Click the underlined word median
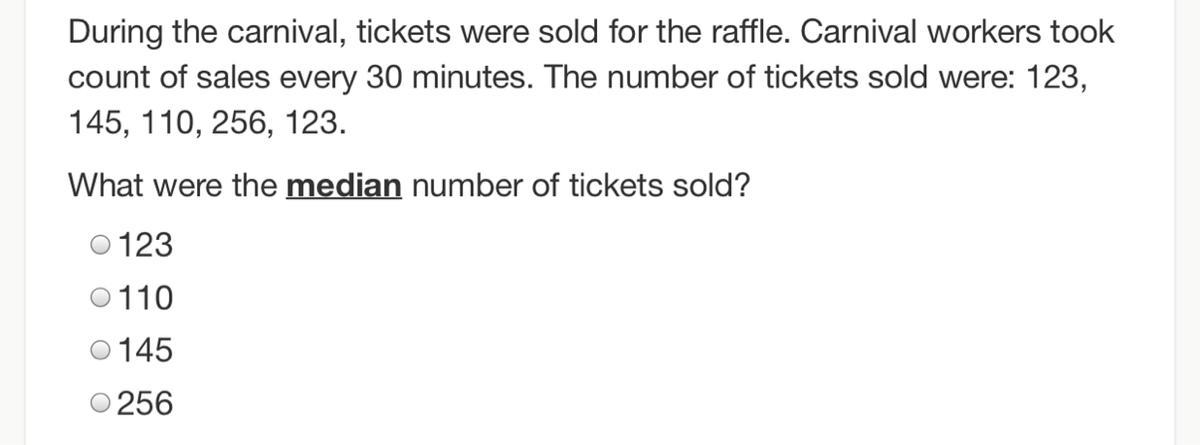The image size is (1200, 445). click(344, 186)
